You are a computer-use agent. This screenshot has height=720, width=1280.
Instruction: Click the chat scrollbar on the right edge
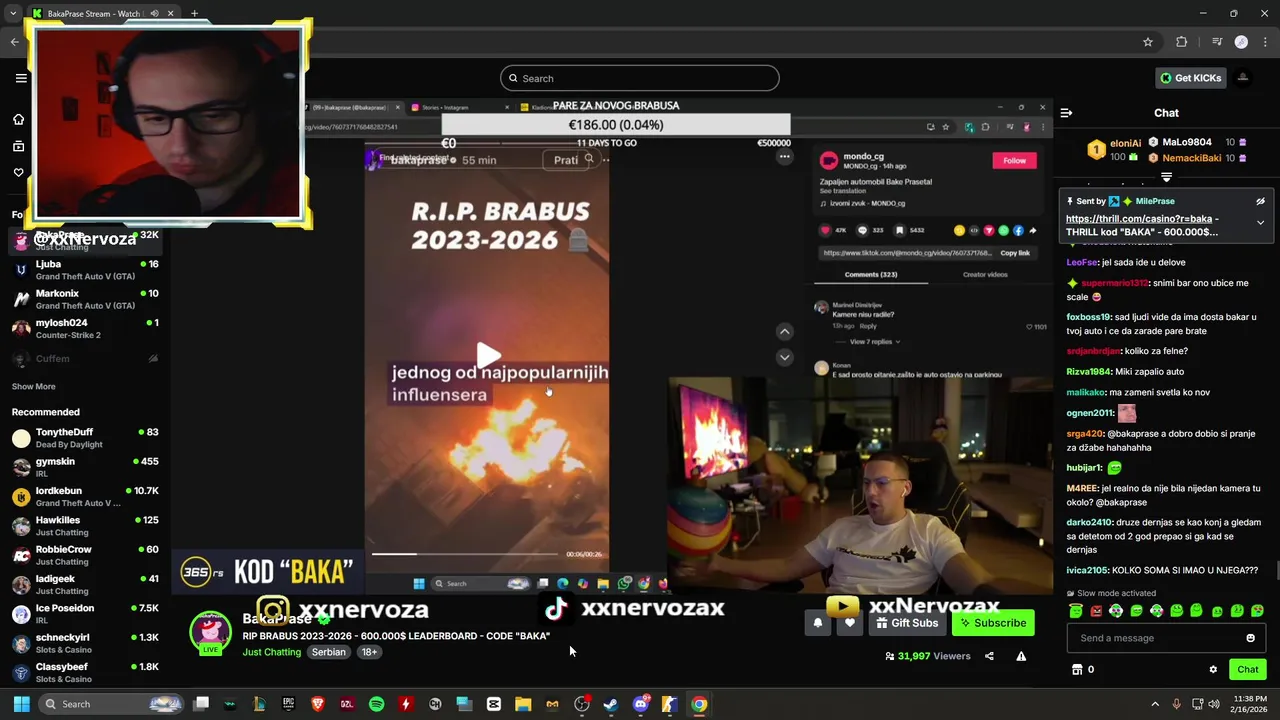point(1277,571)
